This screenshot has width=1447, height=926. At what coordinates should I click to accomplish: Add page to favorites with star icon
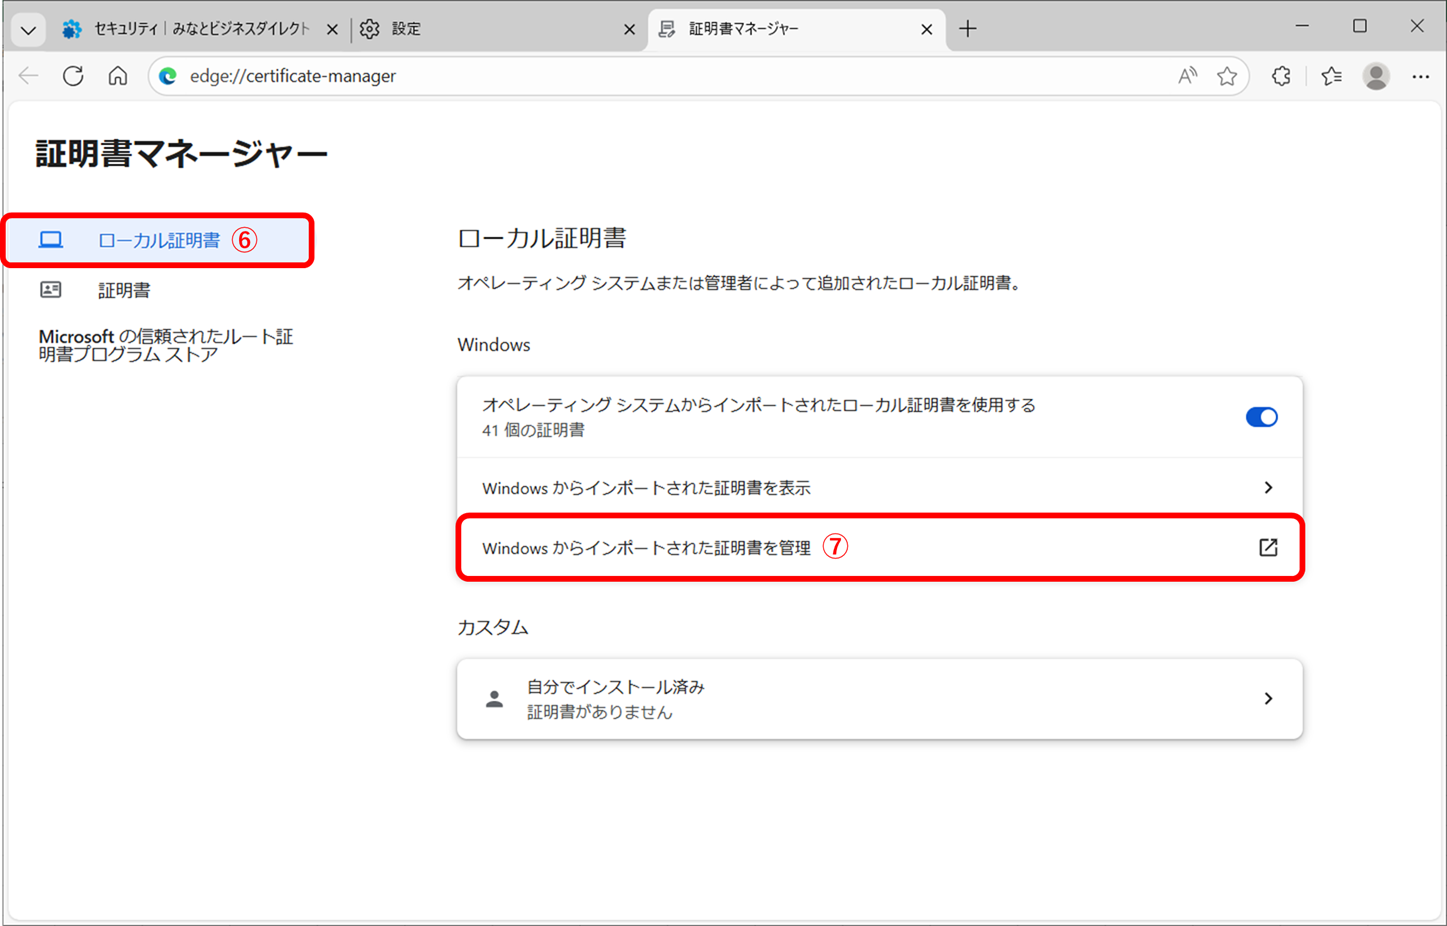1227,76
